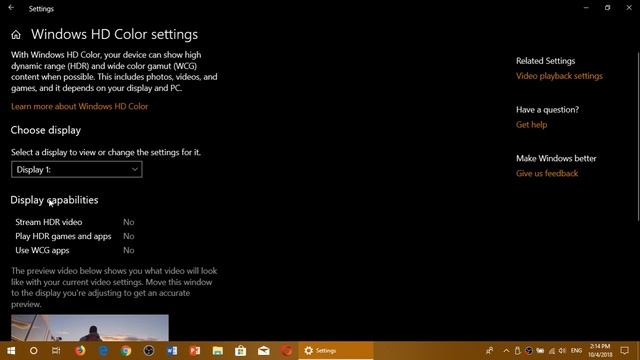Viewport: 640px width, 360px height.
Task: Open the Learn more about Windows HD Color link
Action: 80,107
